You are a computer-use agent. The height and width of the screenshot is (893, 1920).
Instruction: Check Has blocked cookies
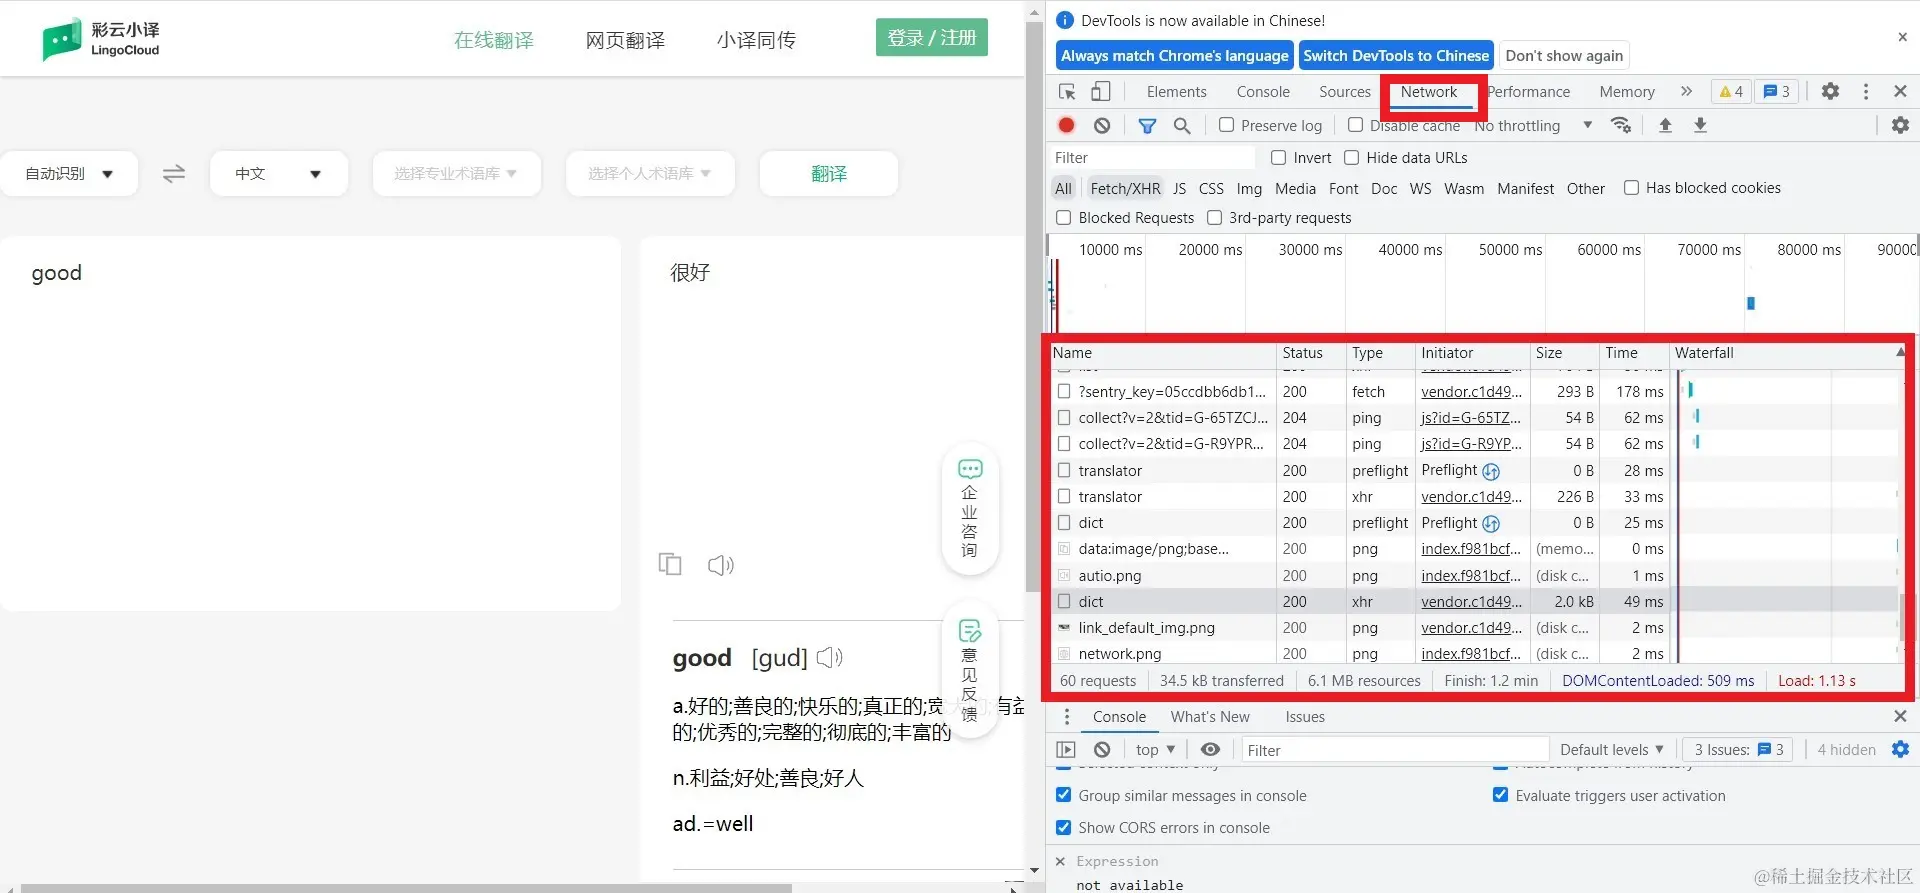pos(1631,187)
